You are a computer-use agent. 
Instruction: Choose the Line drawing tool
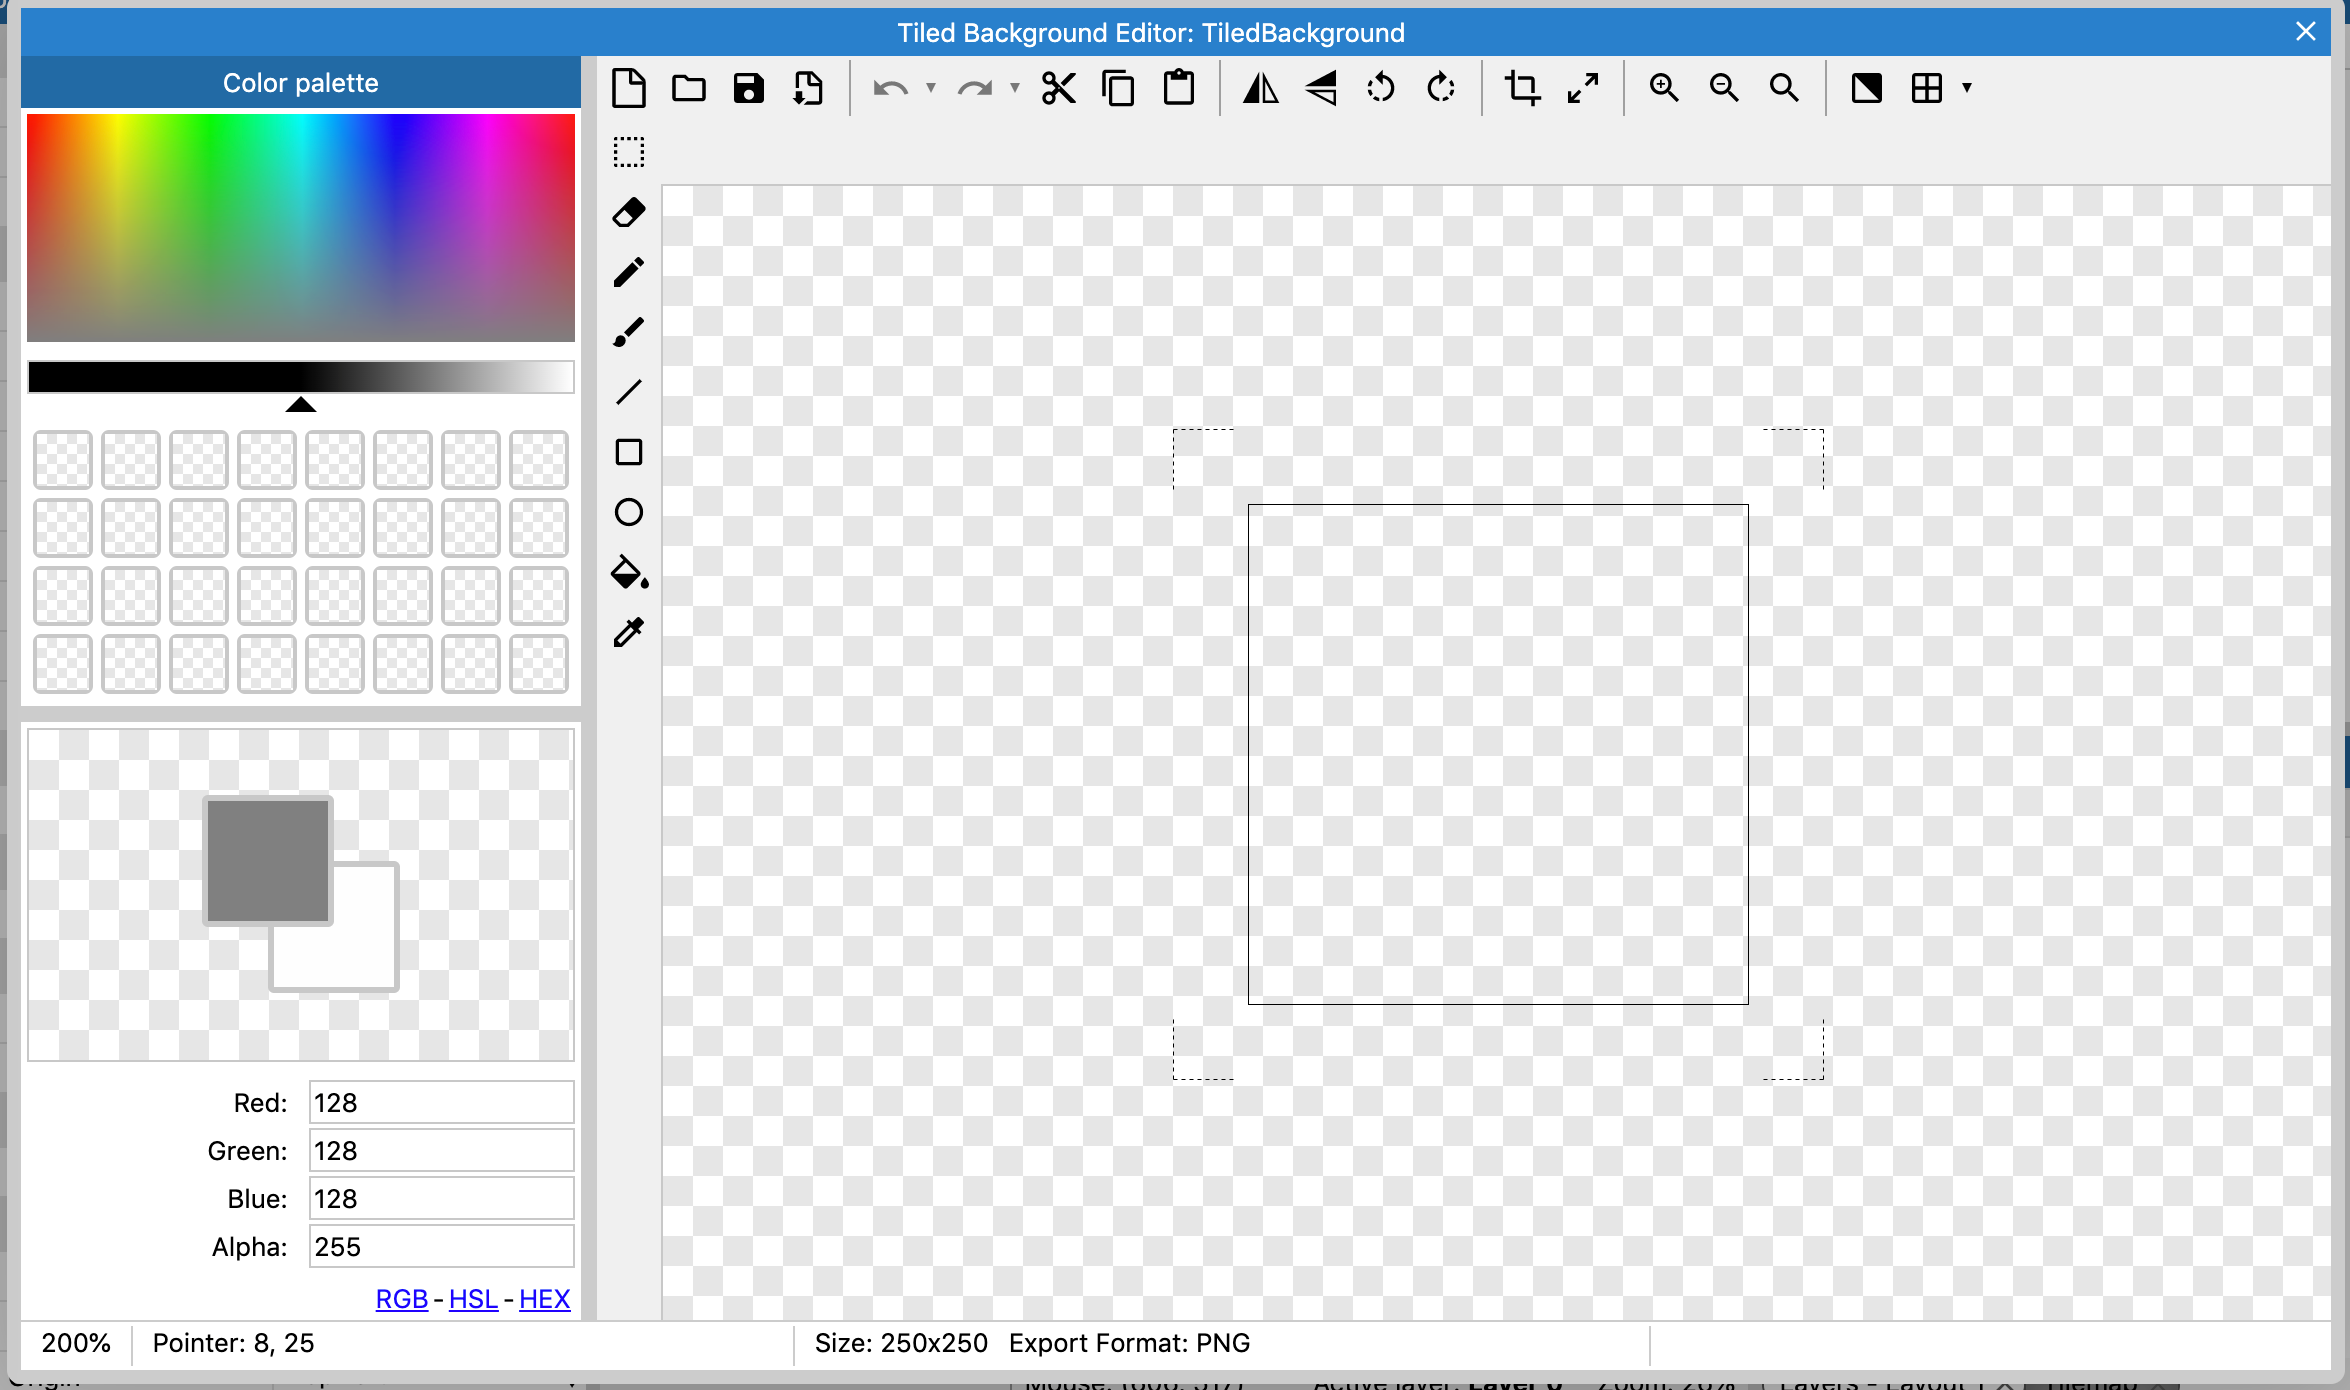pyautogui.click(x=629, y=392)
